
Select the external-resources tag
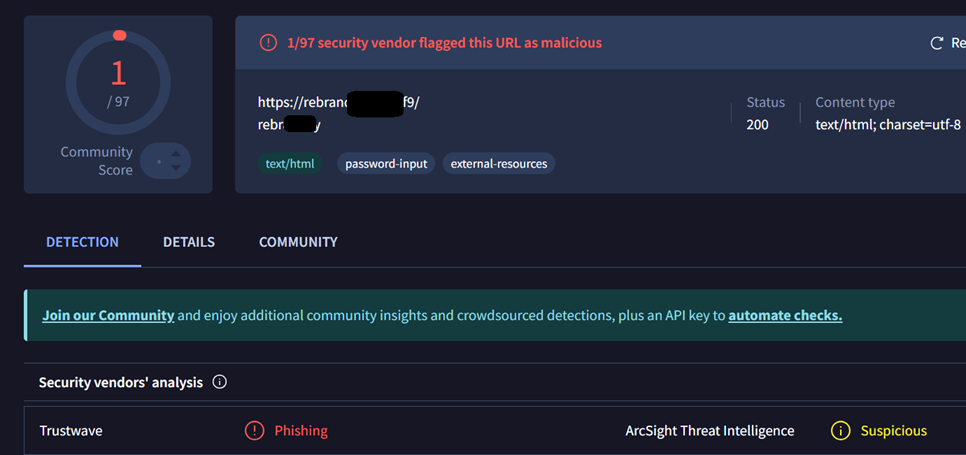point(499,164)
